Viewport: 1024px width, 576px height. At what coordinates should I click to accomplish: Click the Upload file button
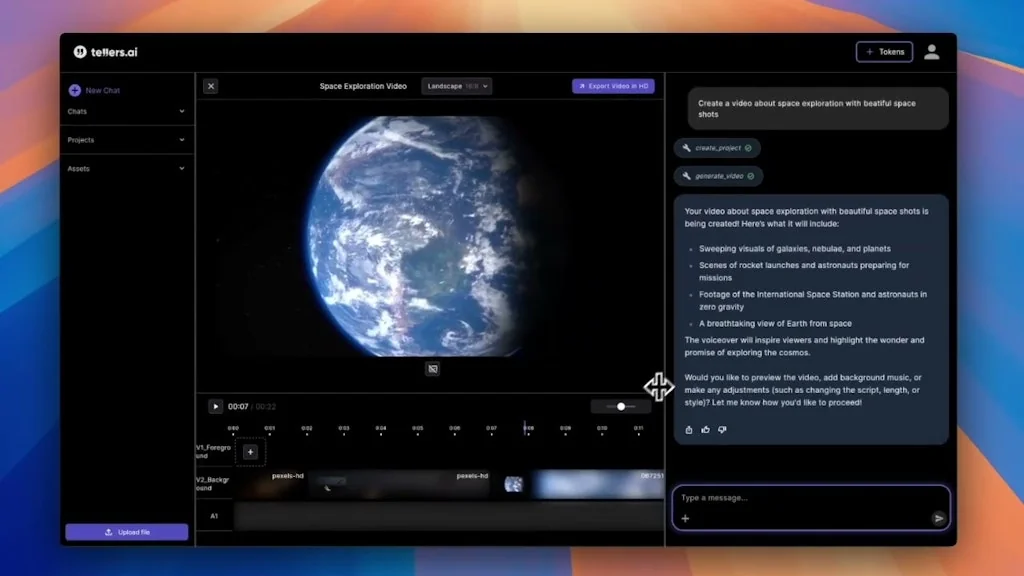pos(126,531)
